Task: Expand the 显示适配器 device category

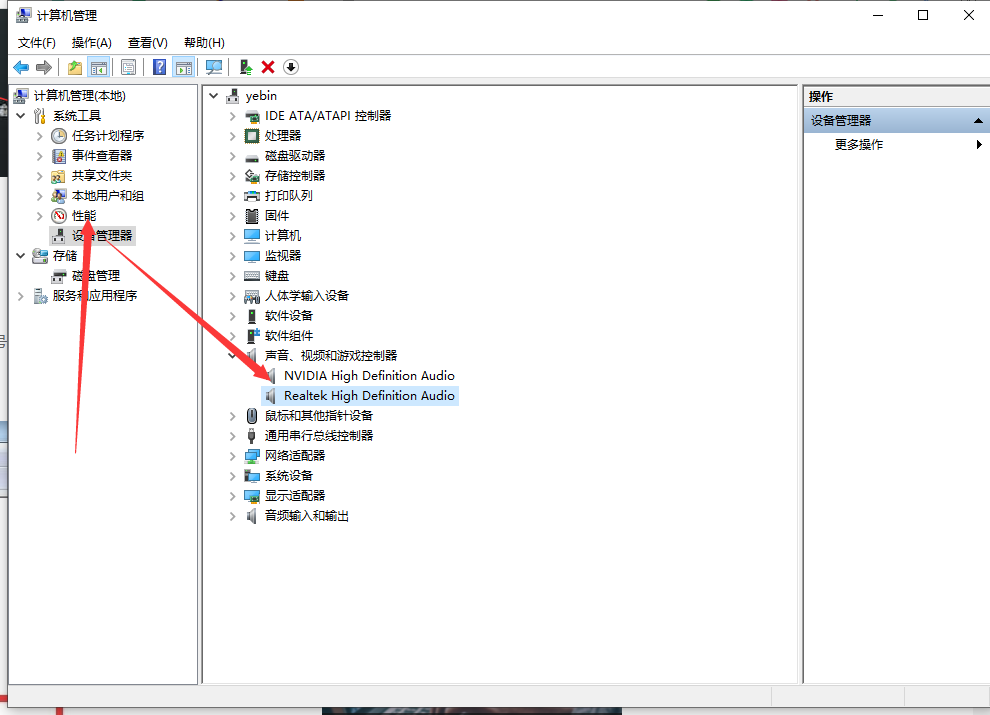Action: tap(233, 496)
